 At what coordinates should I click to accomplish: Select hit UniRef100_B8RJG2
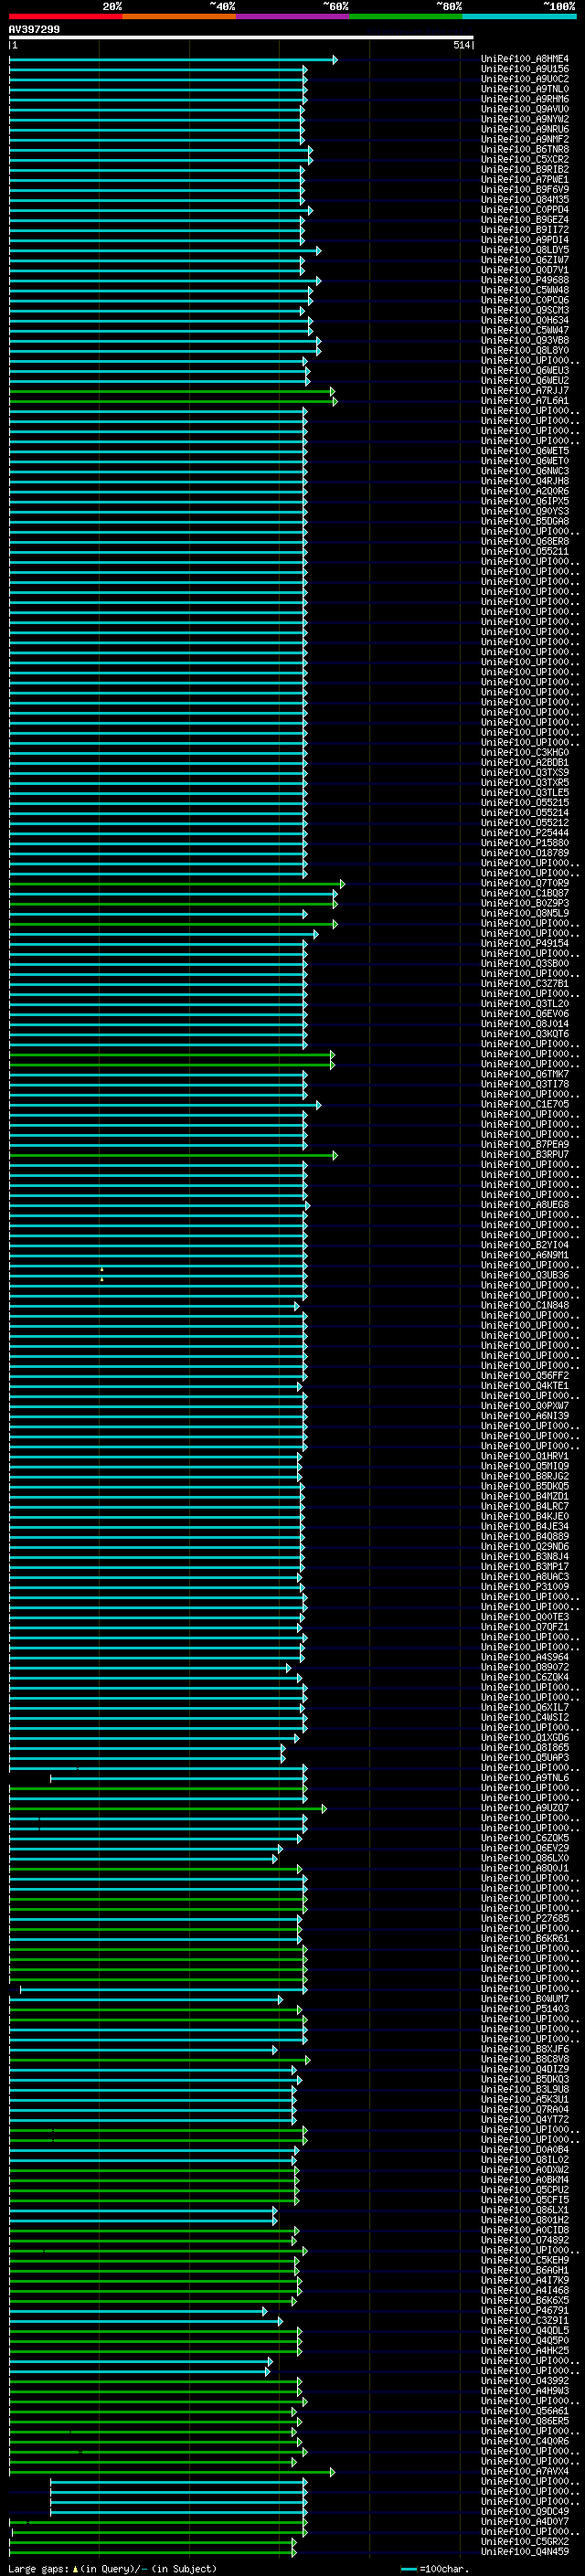(525, 1476)
